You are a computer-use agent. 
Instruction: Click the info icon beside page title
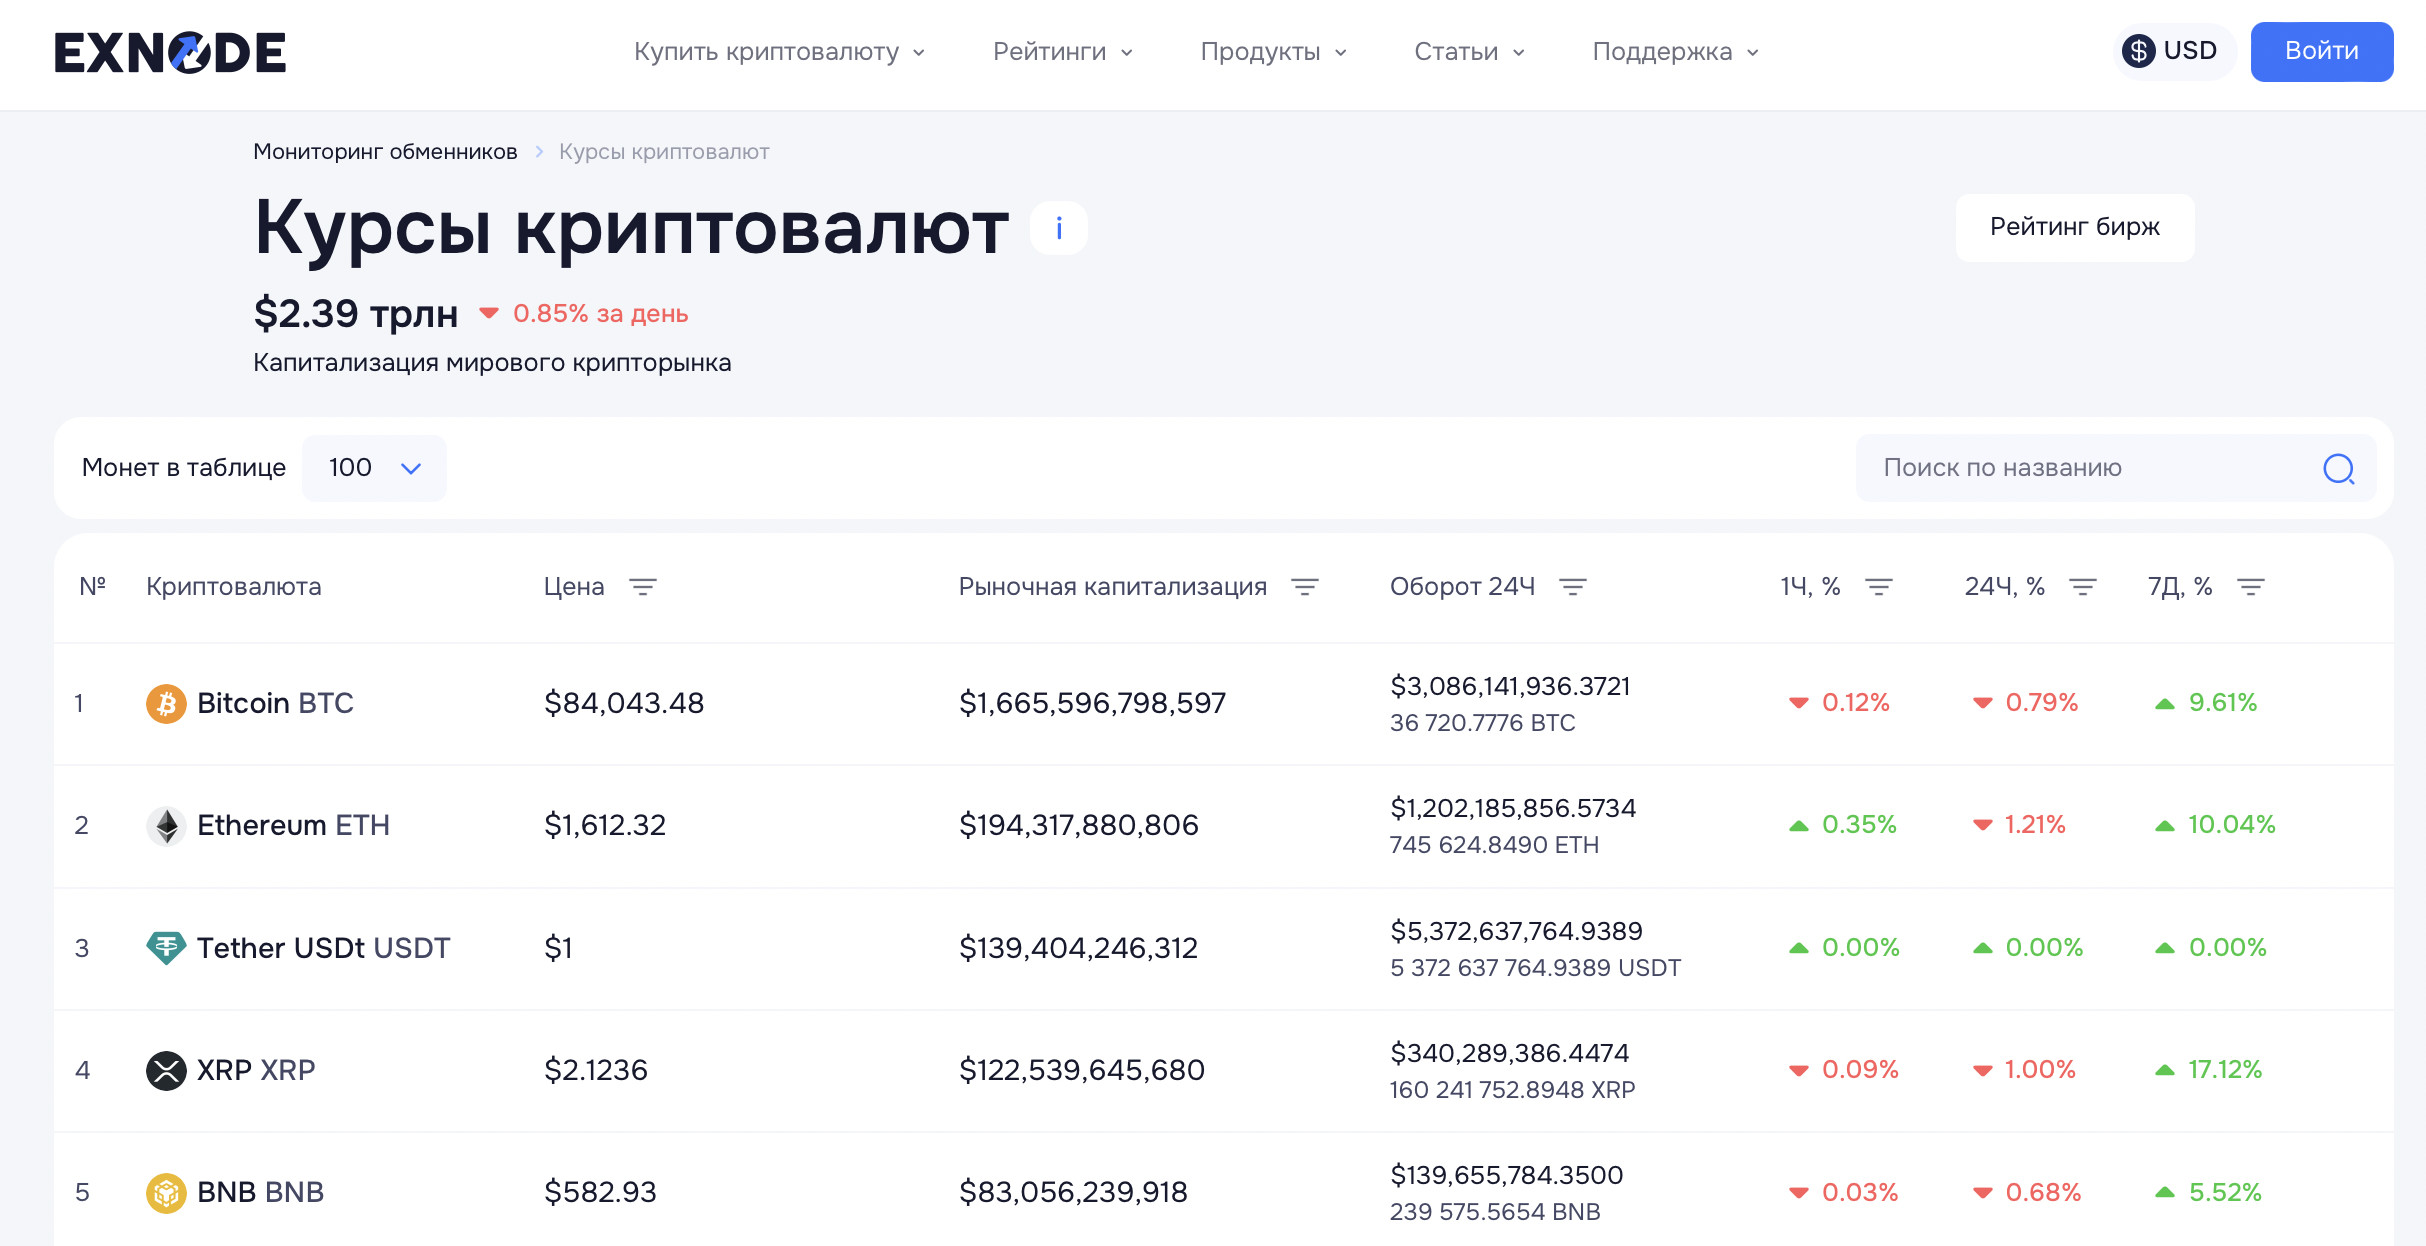point(1059,229)
